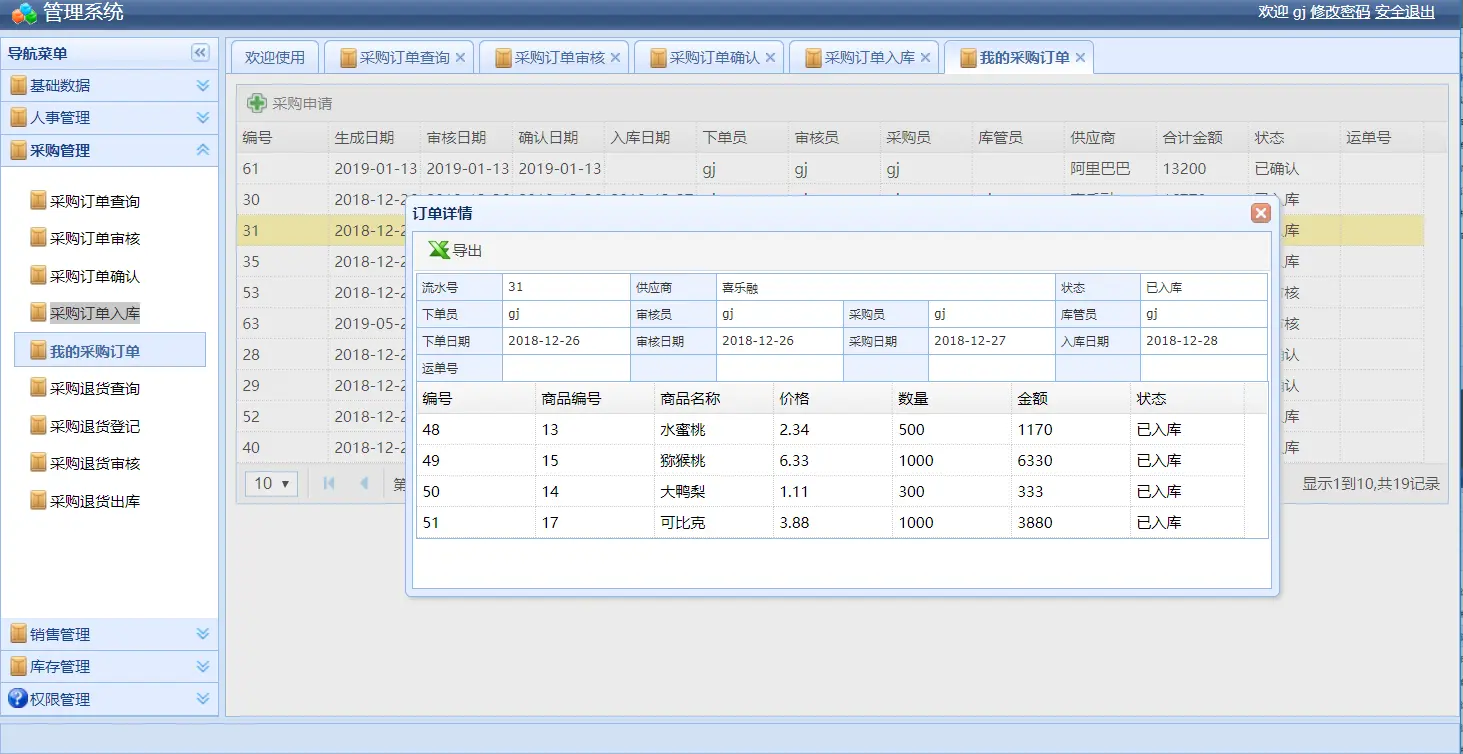
Task: Click the Excel export icon in order details
Action: [x=439, y=250]
